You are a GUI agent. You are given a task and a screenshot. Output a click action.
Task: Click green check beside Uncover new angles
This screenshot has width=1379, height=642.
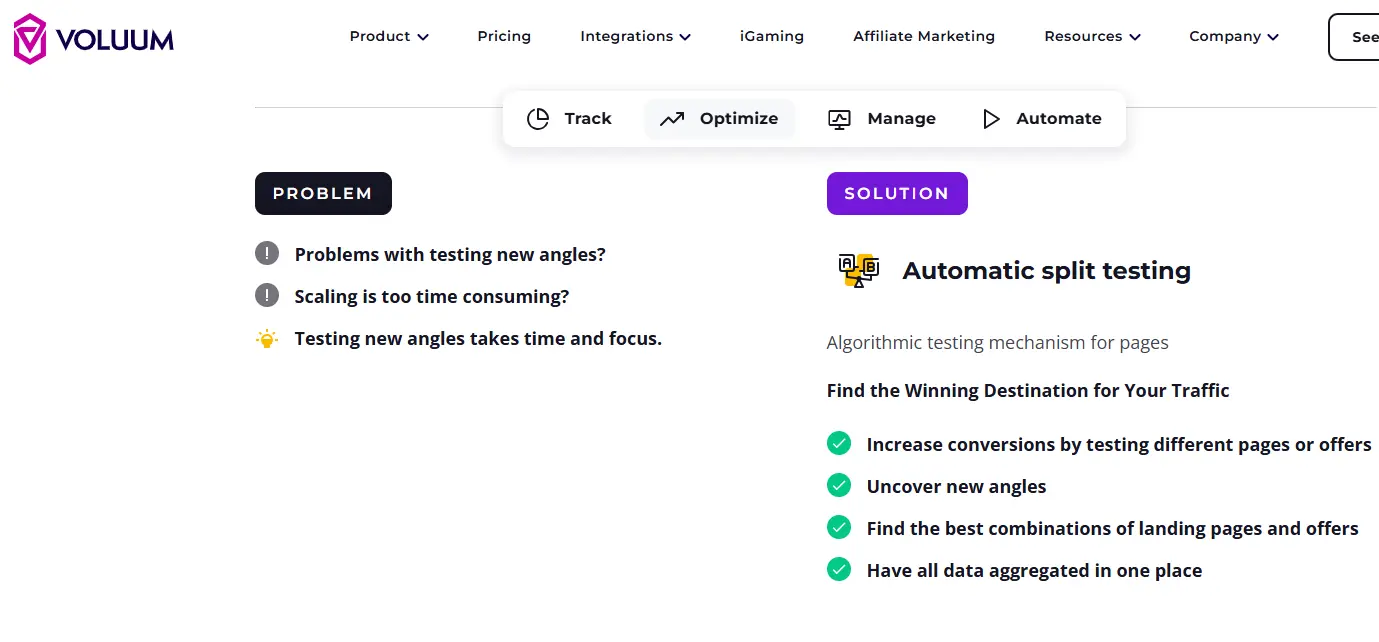839,485
